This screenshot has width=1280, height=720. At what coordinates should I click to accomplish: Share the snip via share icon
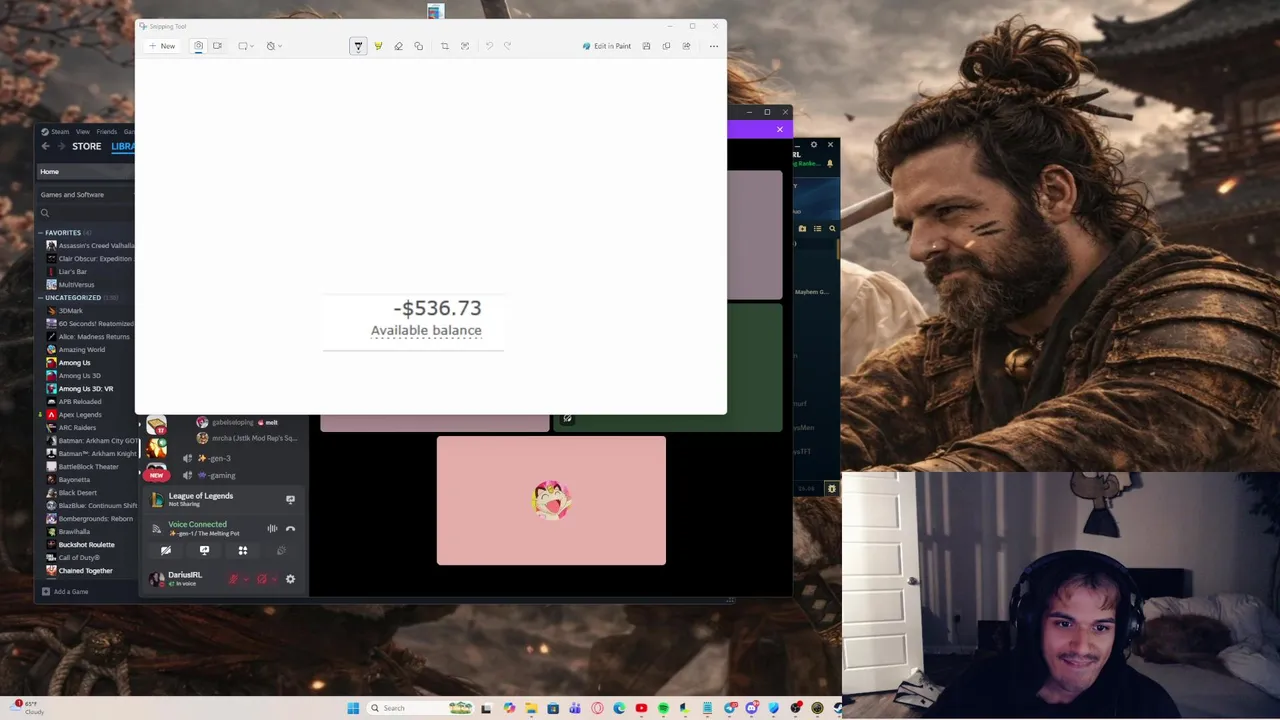coord(686,46)
